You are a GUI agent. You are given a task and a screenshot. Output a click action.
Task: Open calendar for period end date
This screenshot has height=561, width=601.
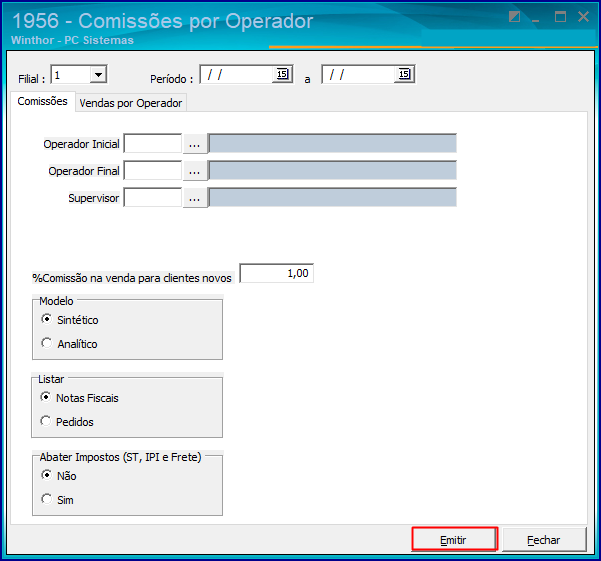coord(404,74)
